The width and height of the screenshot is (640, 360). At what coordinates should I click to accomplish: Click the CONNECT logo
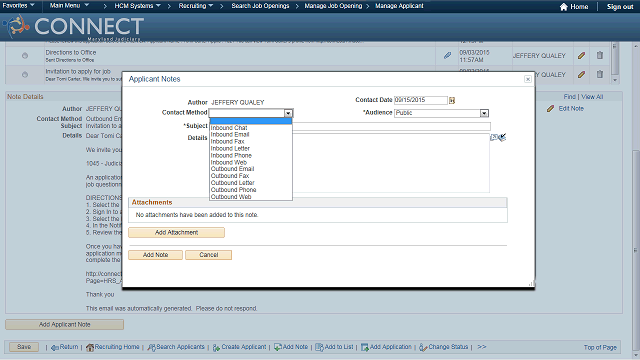coord(73,27)
